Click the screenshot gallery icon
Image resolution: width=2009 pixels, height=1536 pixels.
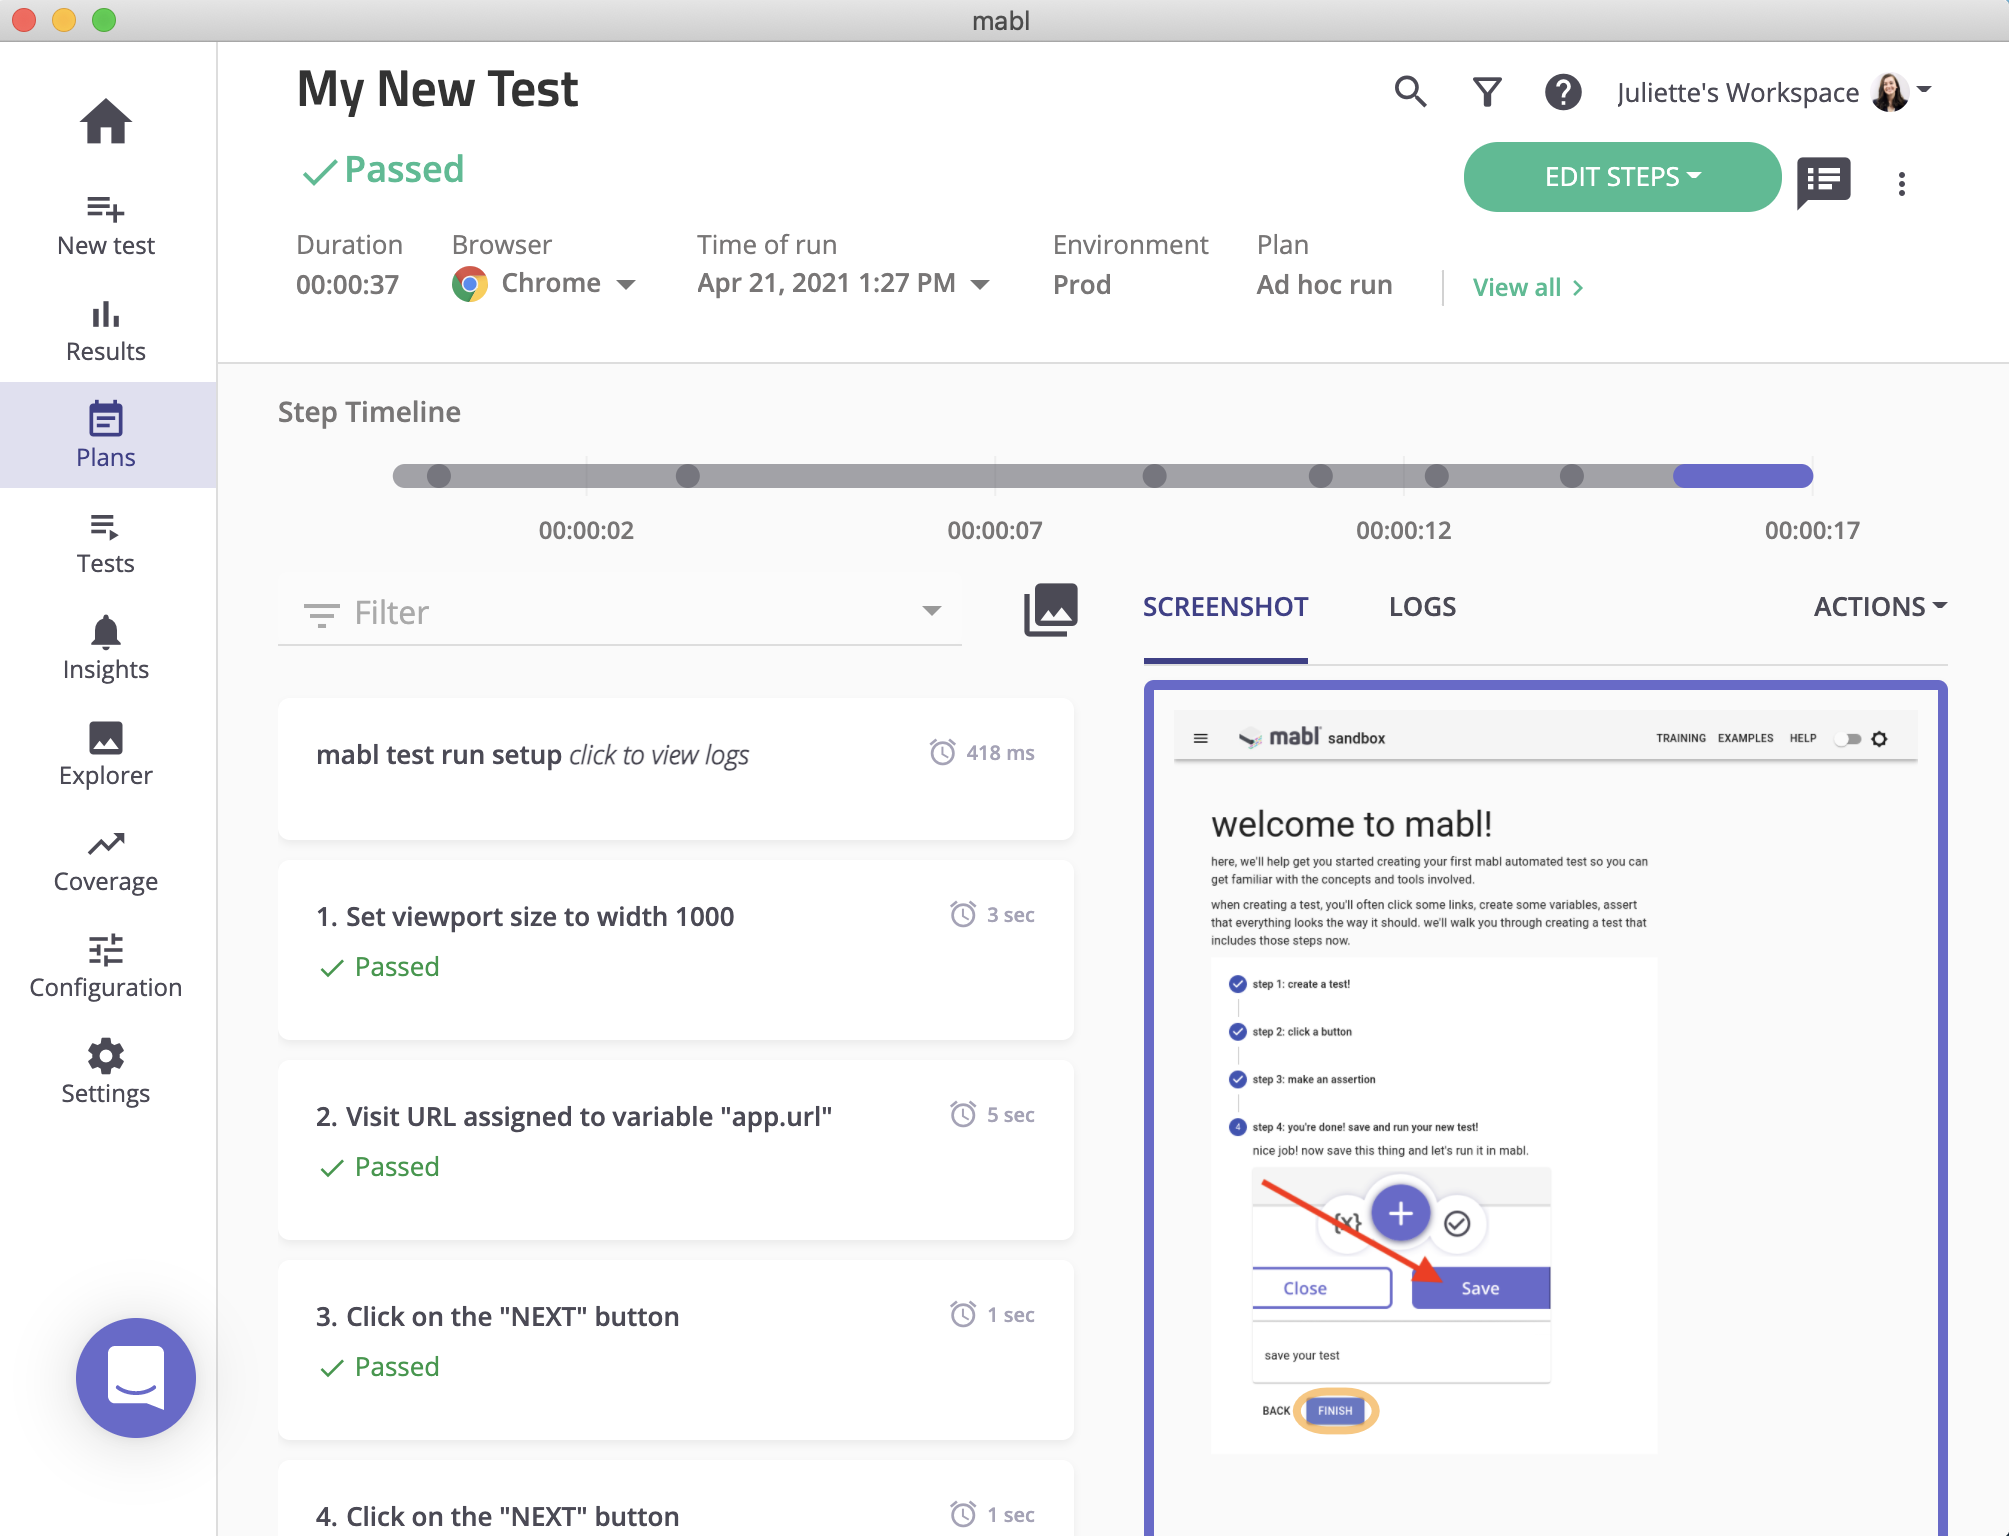(1050, 608)
